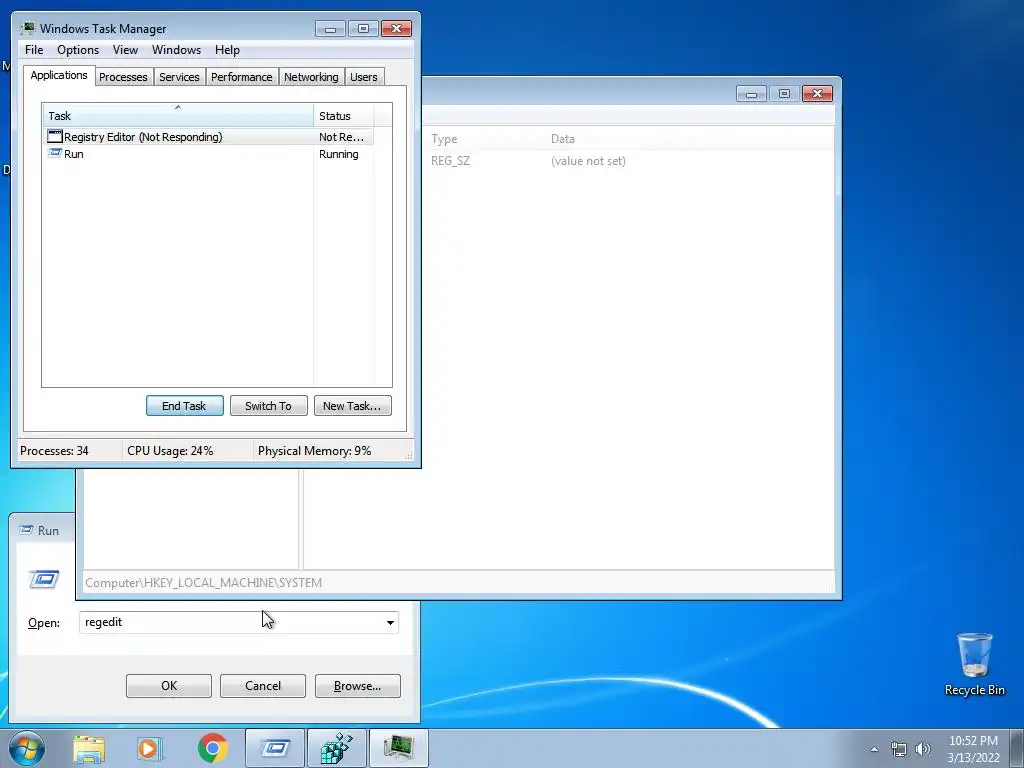
Task: Click the Registry Editor status bar path
Action: tap(203, 583)
